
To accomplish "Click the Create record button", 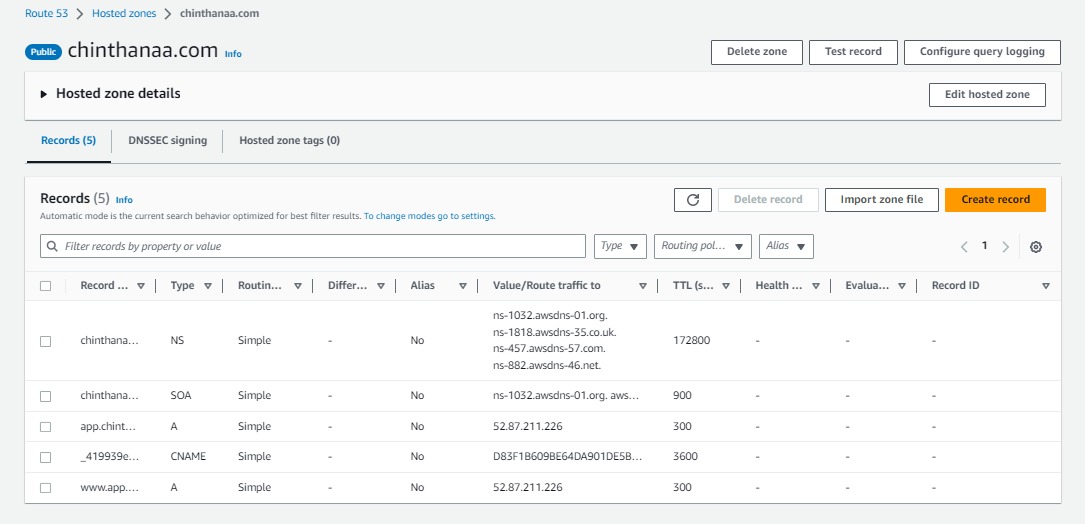I will pos(995,199).
